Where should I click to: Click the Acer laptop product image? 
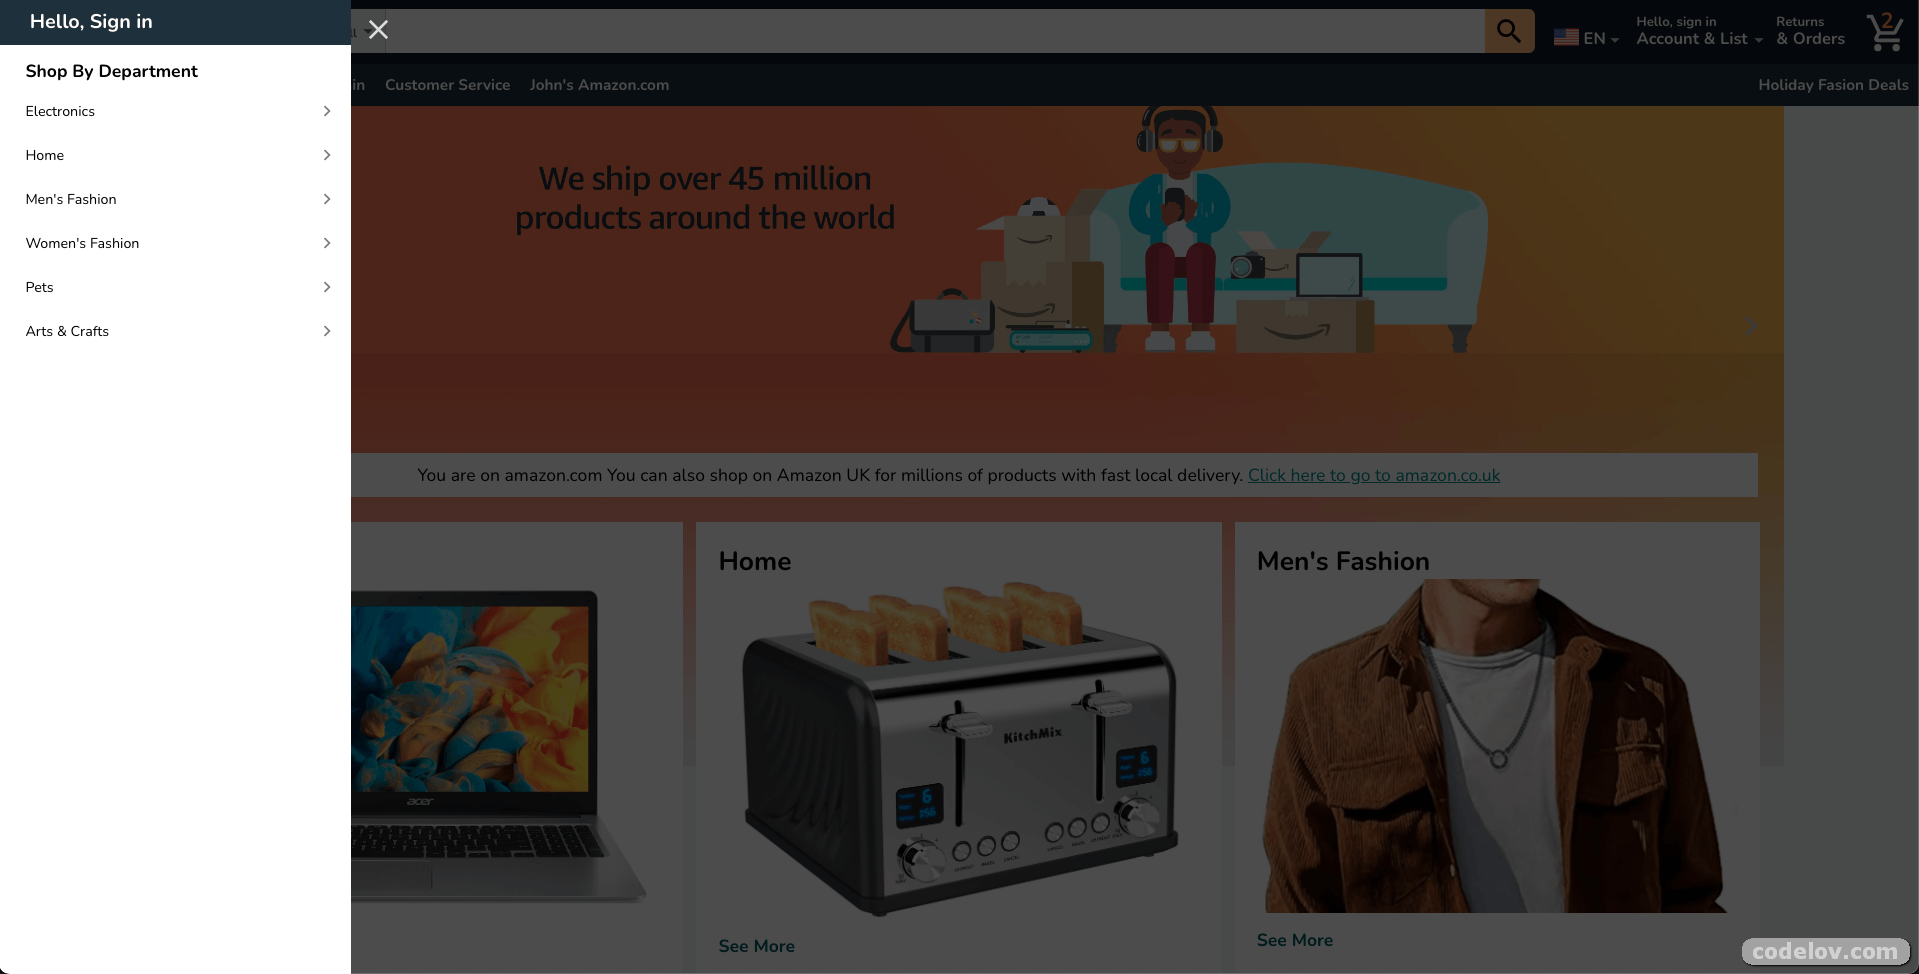point(497,746)
